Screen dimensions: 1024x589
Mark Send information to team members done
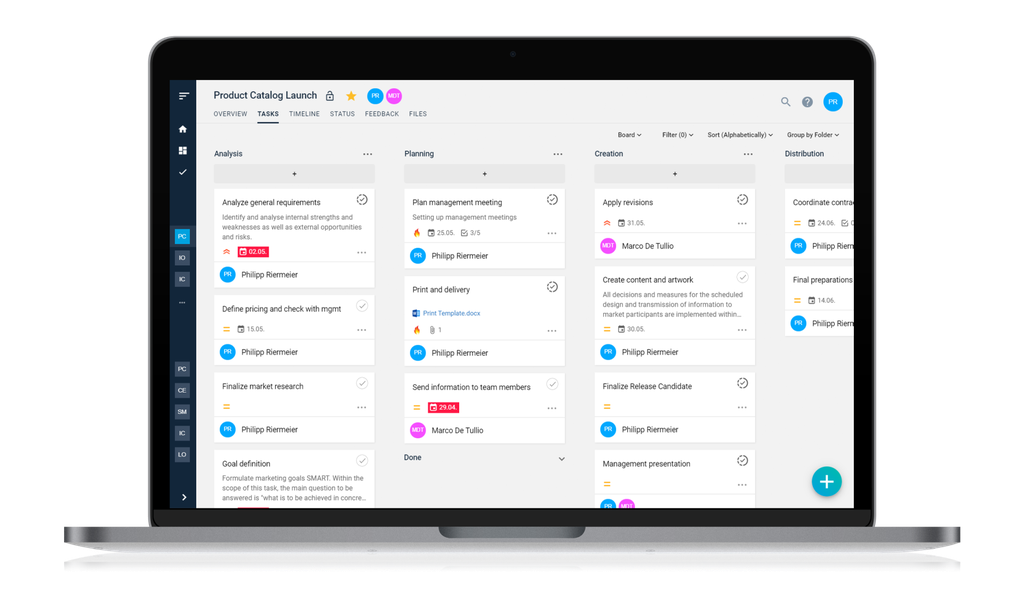(552, 384)
